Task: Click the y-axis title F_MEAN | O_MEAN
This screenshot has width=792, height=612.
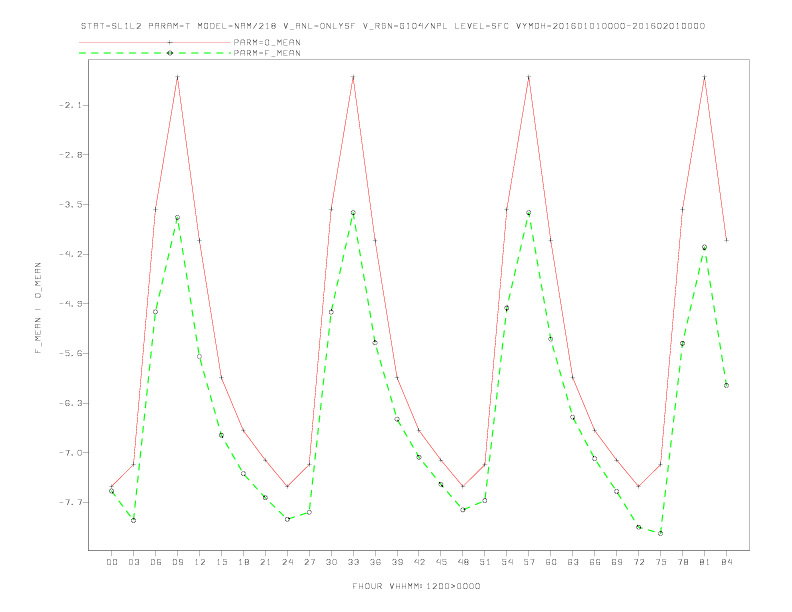Action: coord(38,308)
